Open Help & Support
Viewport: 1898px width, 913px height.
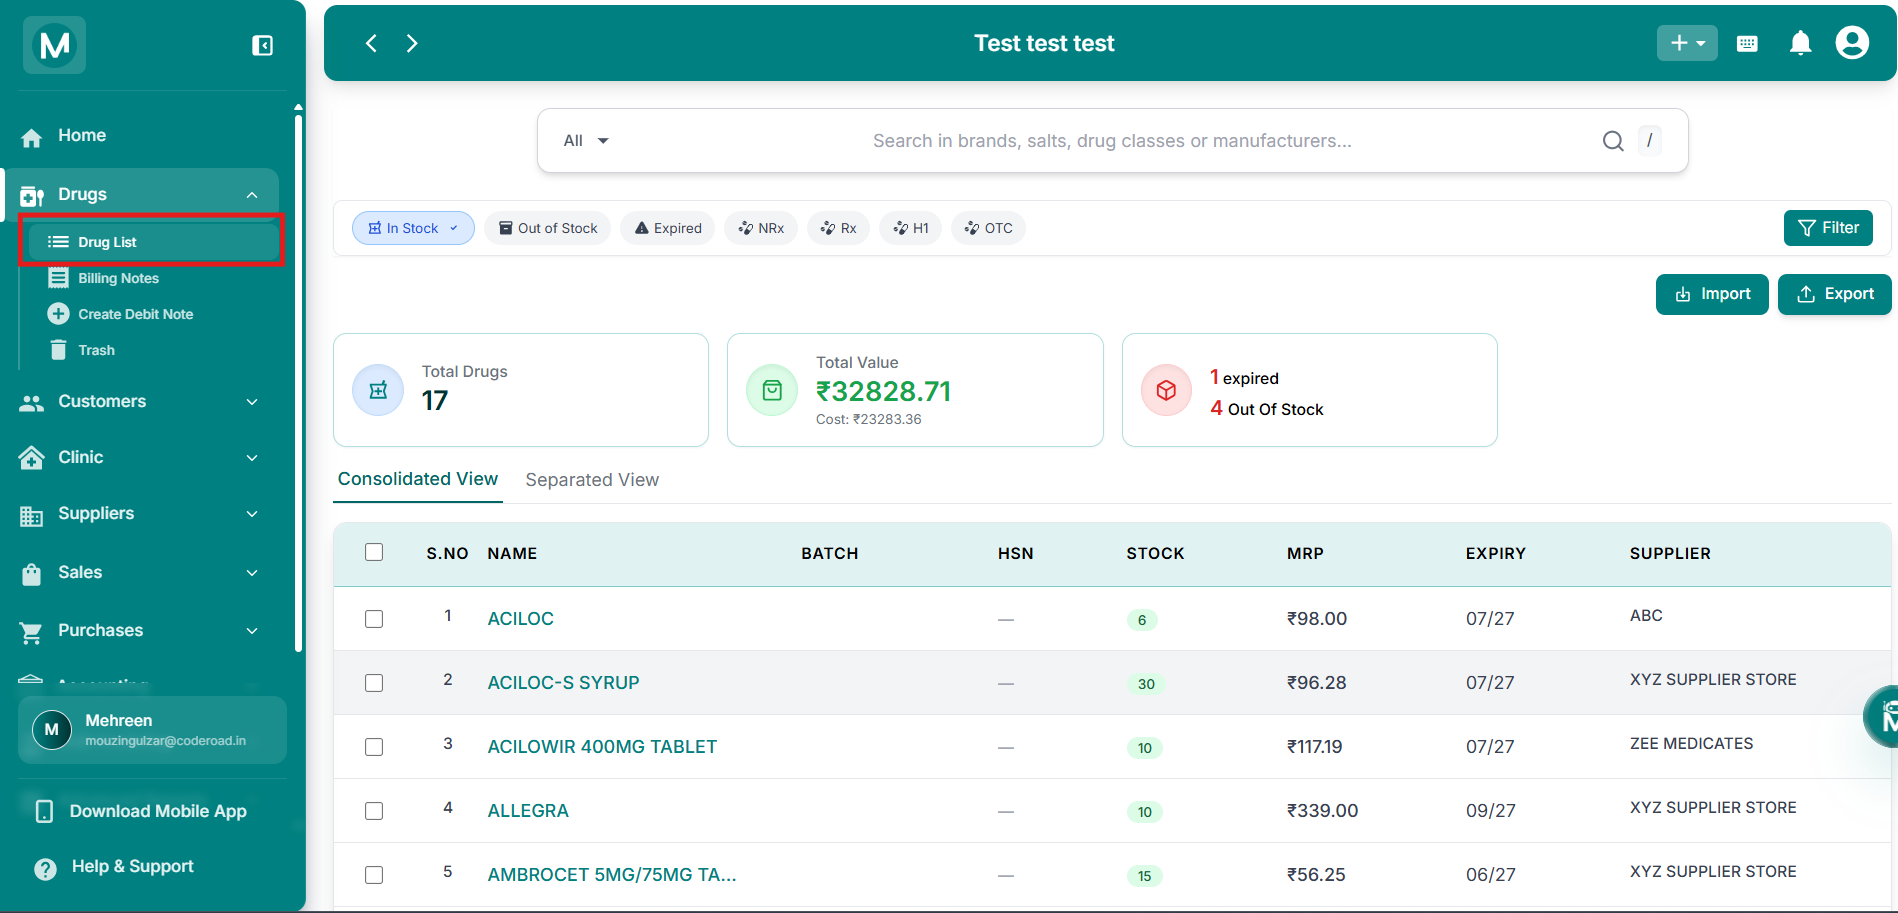tap(115, 867)
